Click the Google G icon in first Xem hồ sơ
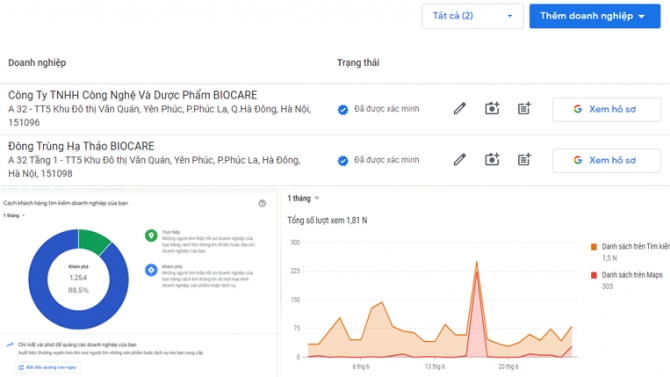The height and width of the screenshot is (377, 670). tap(578, 109)
